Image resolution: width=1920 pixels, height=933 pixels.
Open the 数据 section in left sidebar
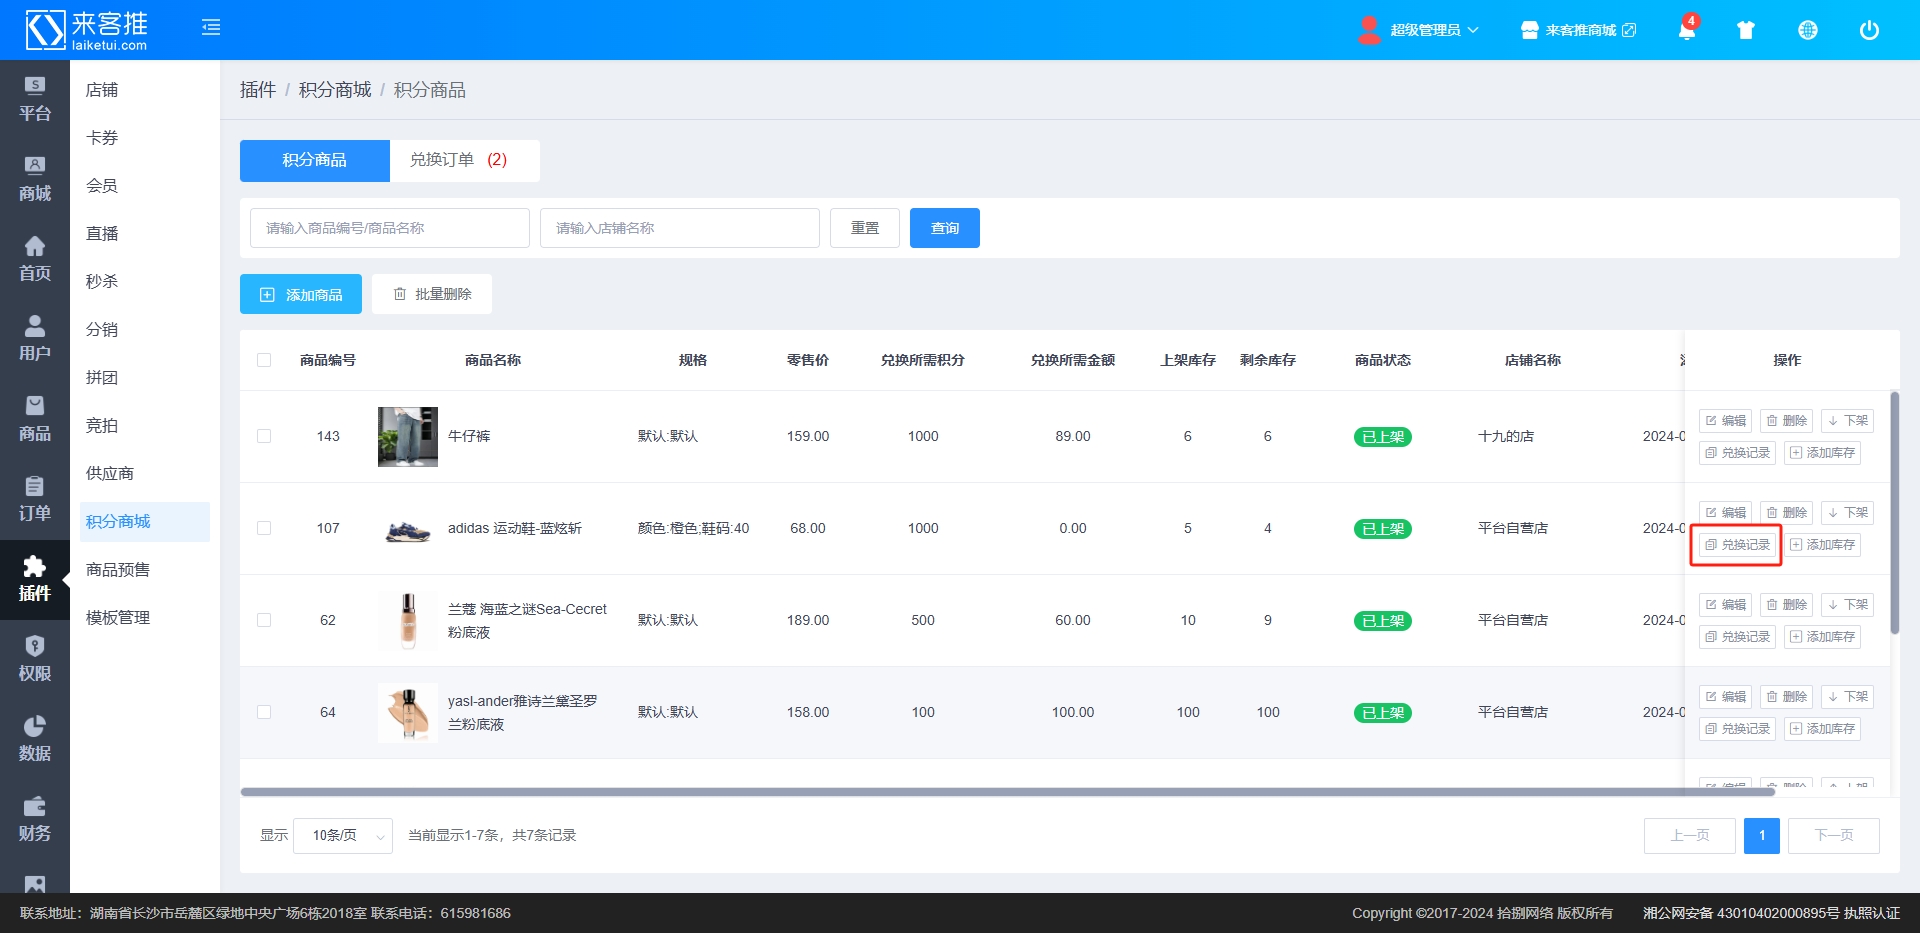click(35, 739)
